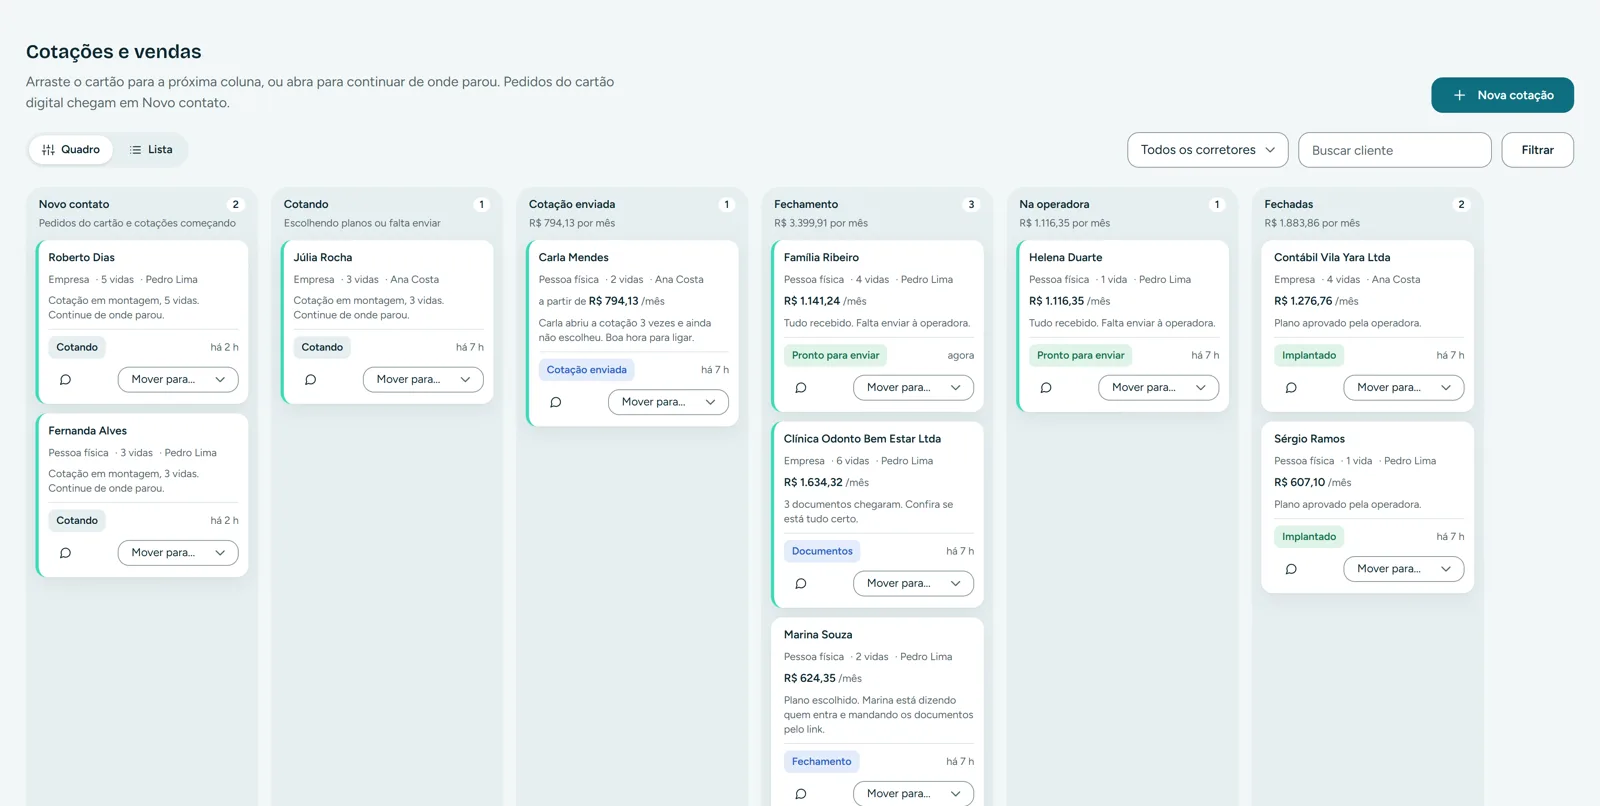The width and height of the screenshot is (1600, 806).
Task: Open Sérgio Ramos card name
Action: click(1309, 439)
